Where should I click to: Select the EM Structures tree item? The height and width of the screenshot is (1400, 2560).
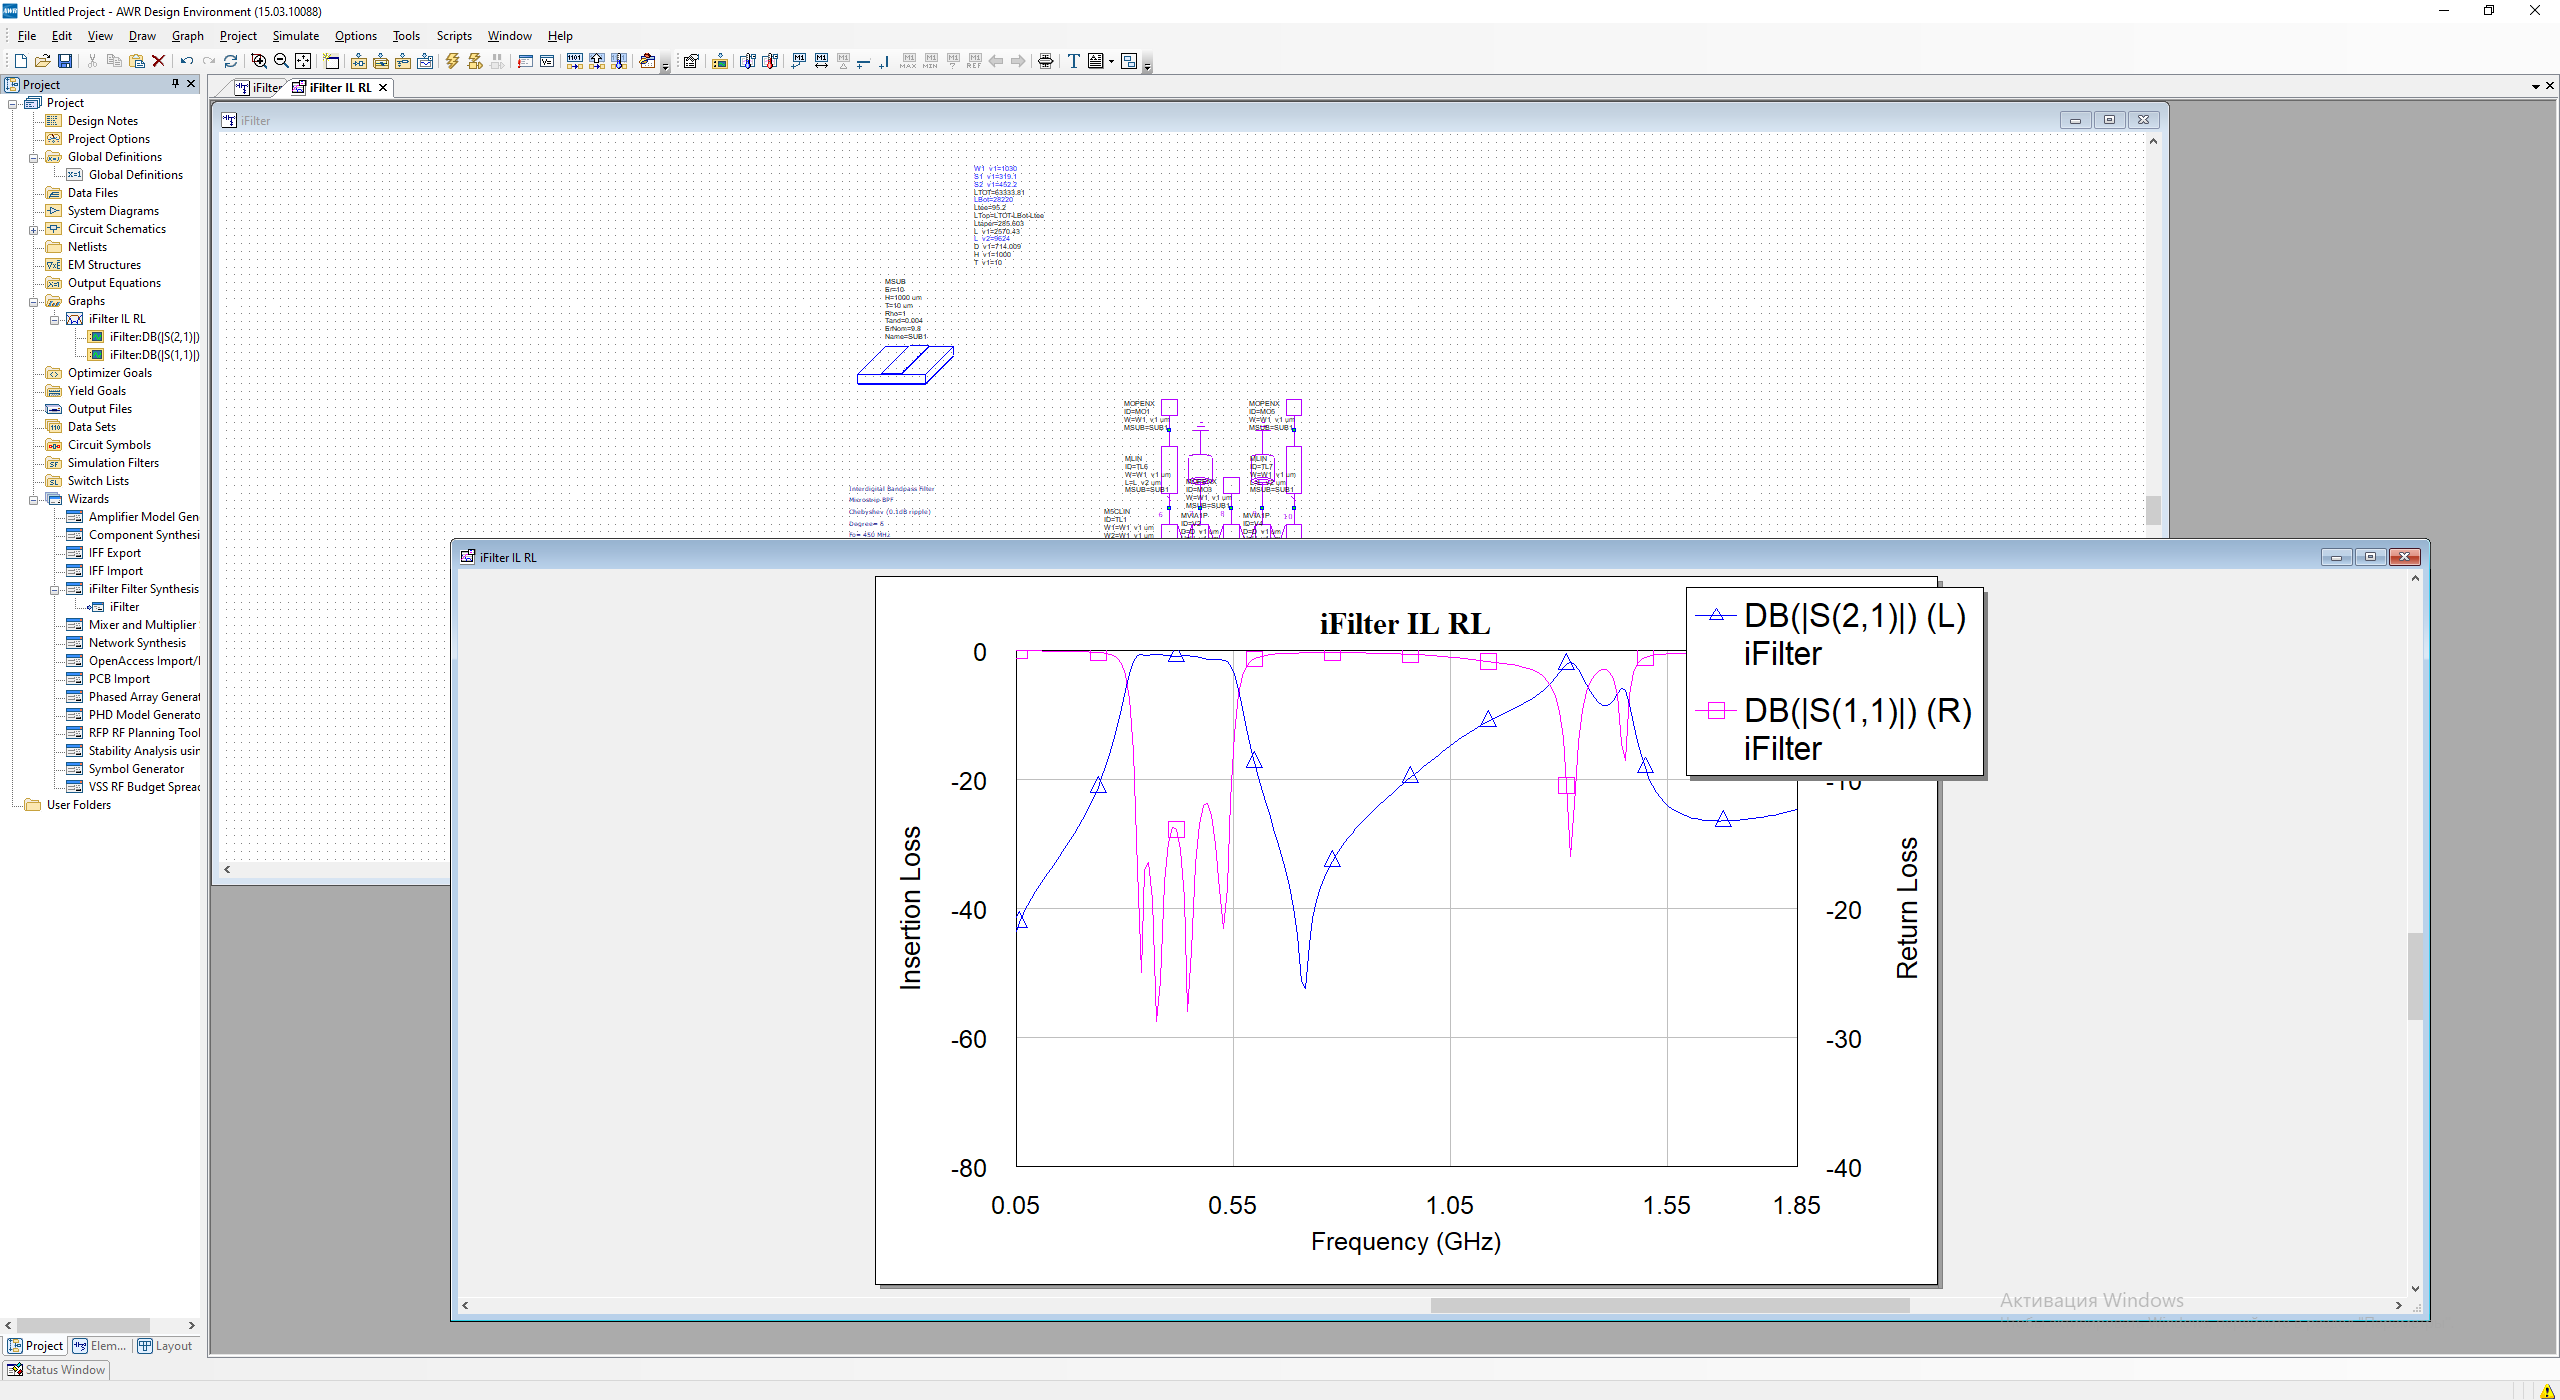coord(104,265)
